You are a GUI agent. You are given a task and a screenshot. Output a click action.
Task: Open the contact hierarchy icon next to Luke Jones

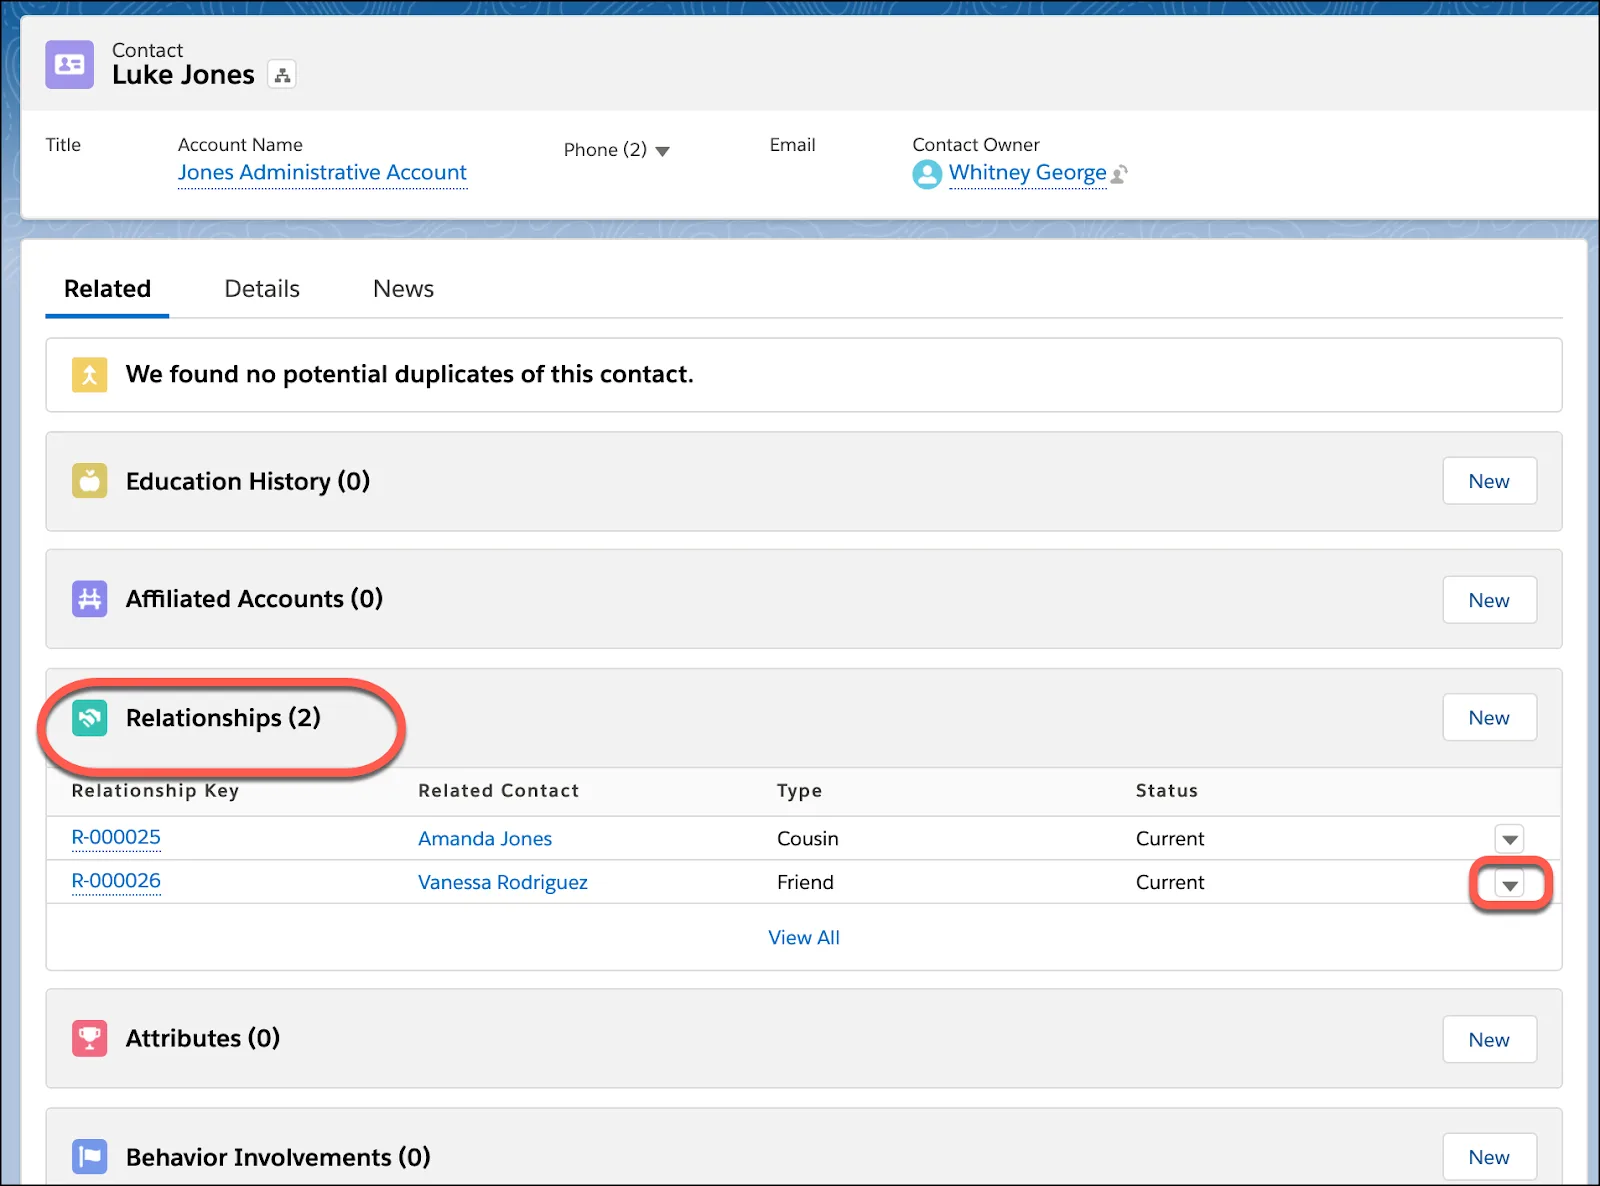coord(282,75)
